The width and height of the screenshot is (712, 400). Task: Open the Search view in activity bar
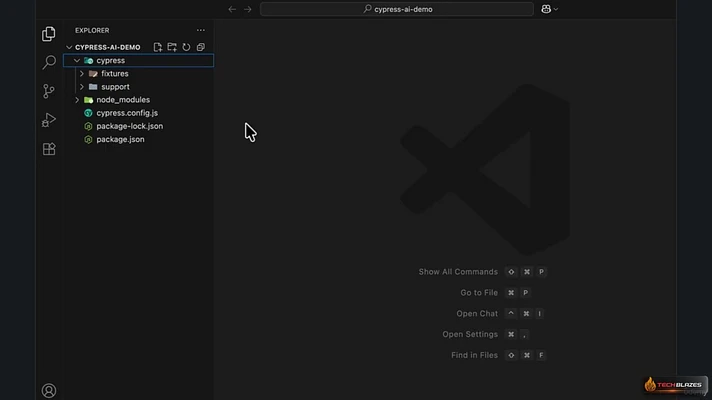[x=49, y=62]
